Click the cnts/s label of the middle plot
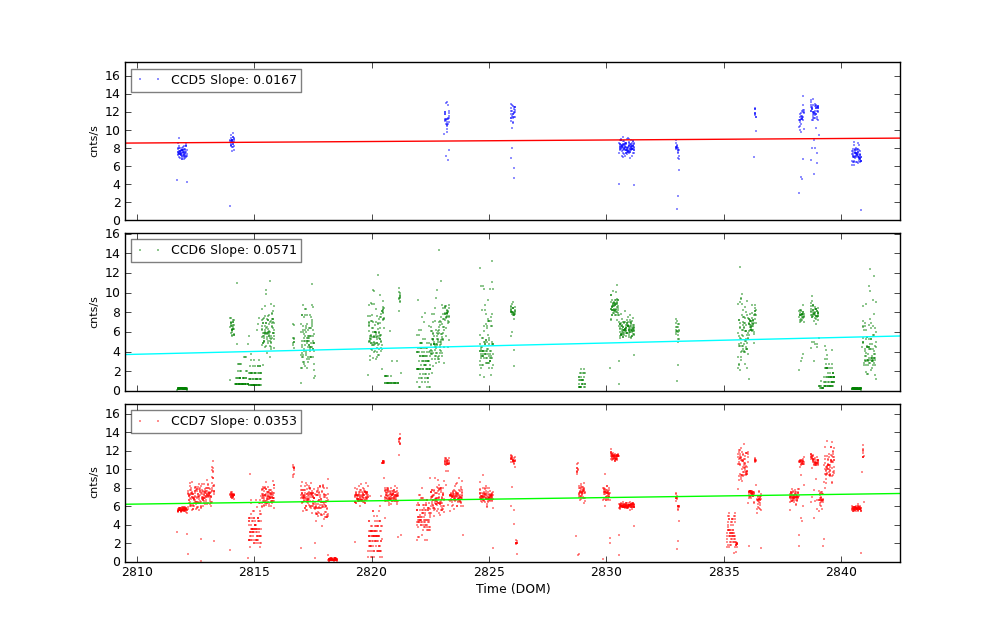The image size is (1000, 624). 94,312
